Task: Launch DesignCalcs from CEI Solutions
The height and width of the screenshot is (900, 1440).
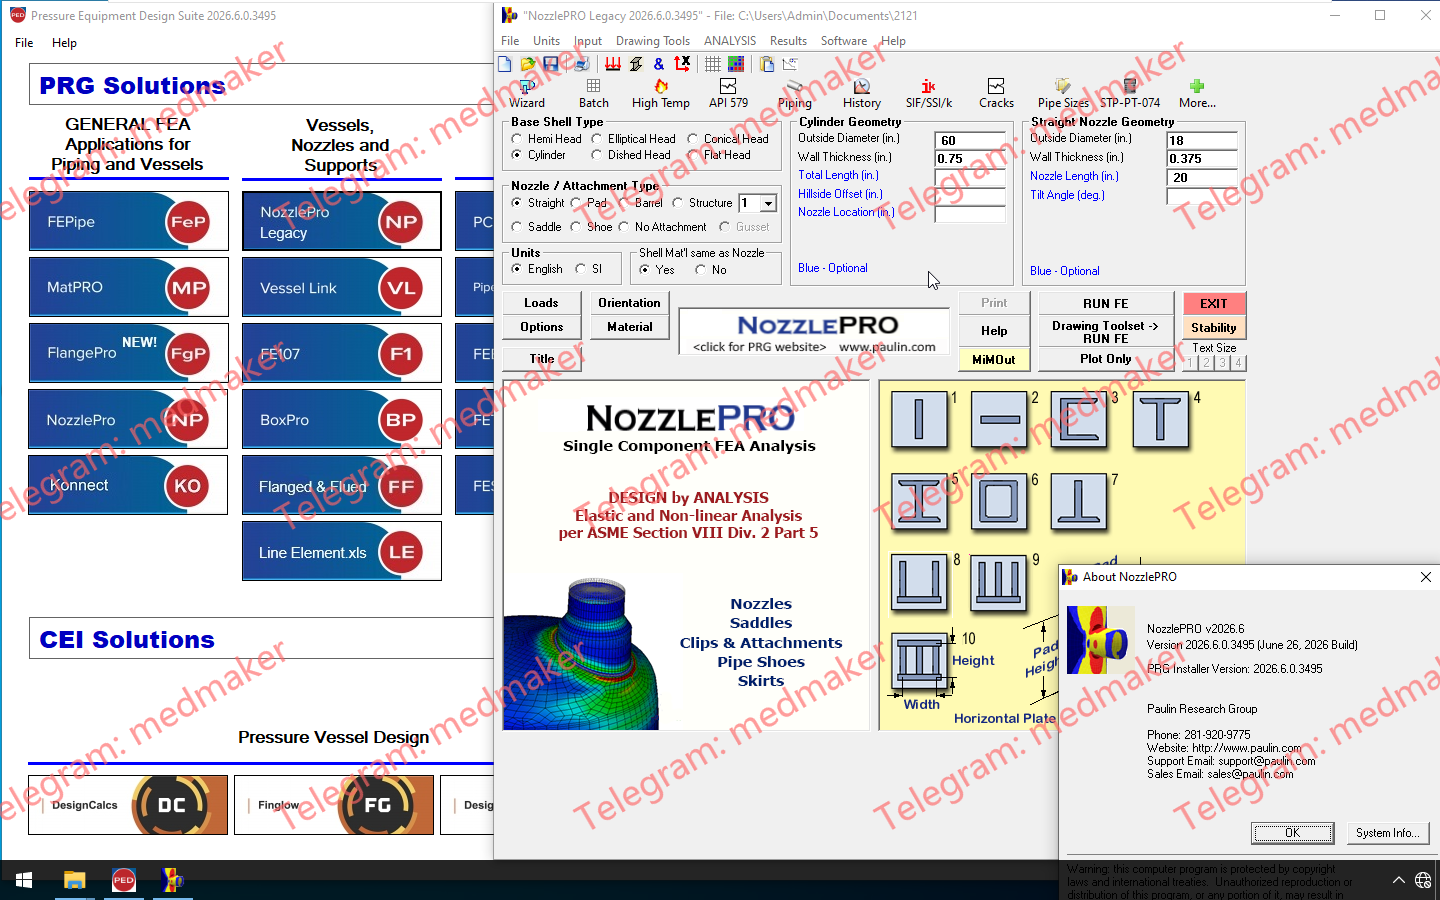Action: (128, 805)
